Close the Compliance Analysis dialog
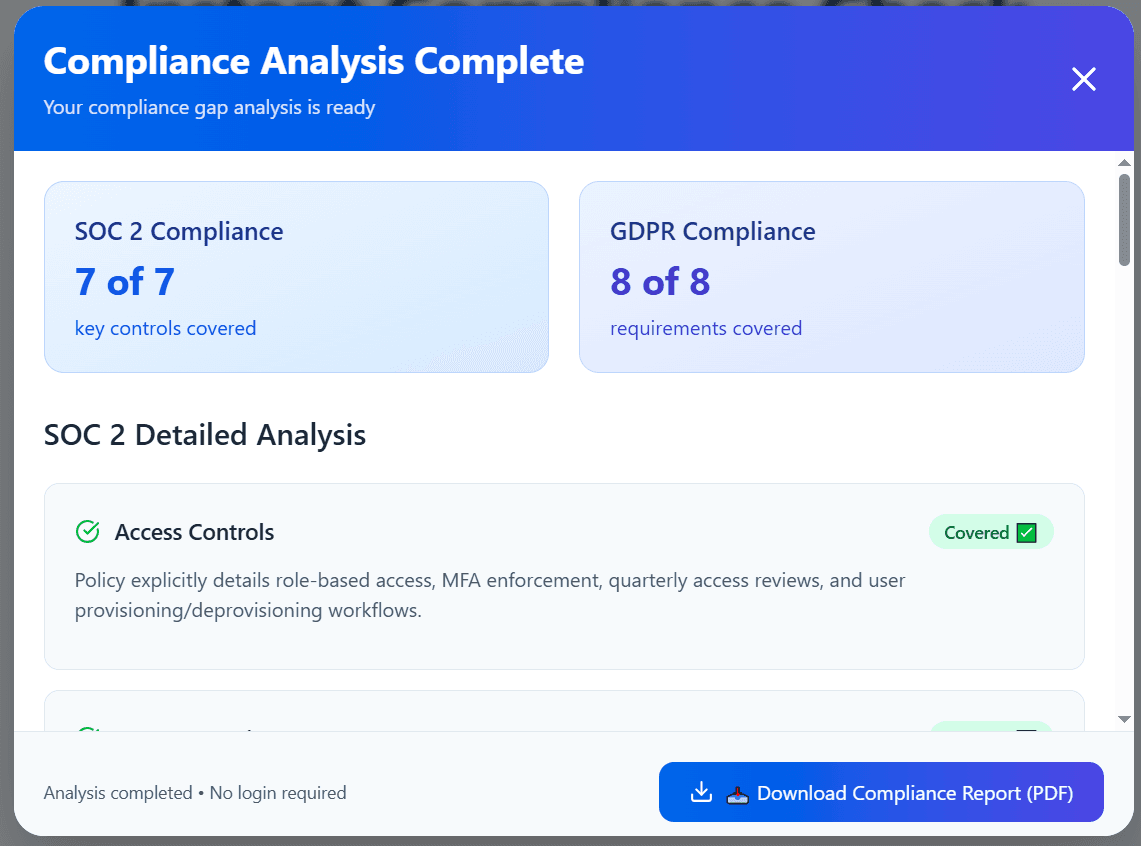Screen dimensions: 1141x846 pos(1084,79)
